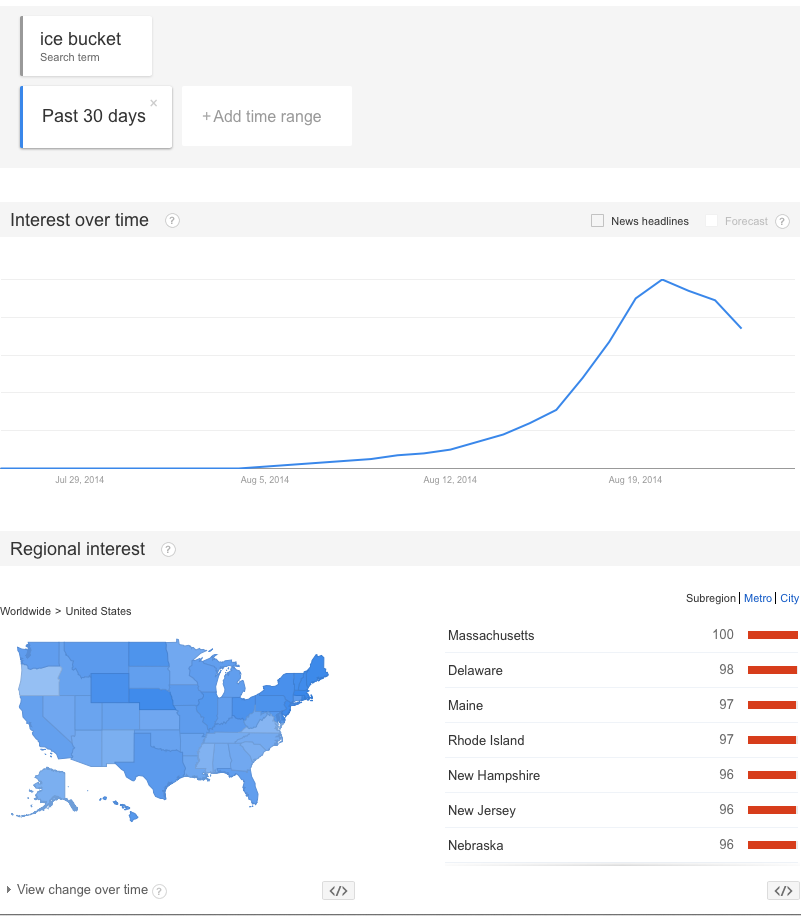Switch to the Metro tab
The image size is (801, 916).
coord(758,598)
